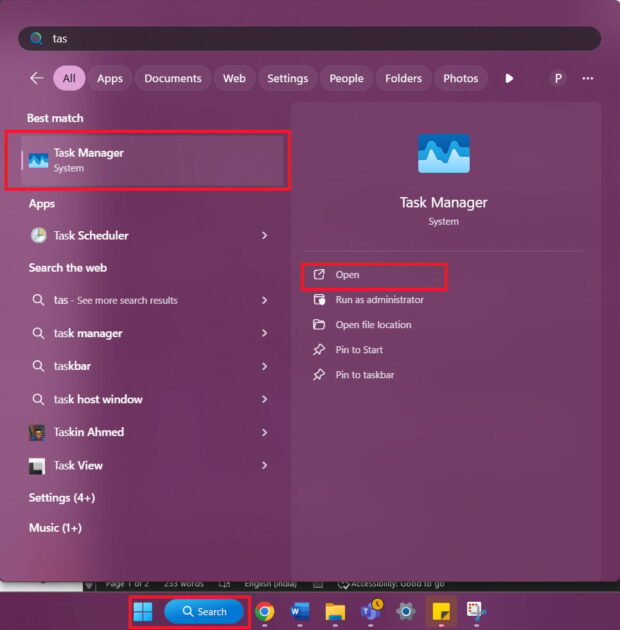Click the Task View icon

(37, 466)
